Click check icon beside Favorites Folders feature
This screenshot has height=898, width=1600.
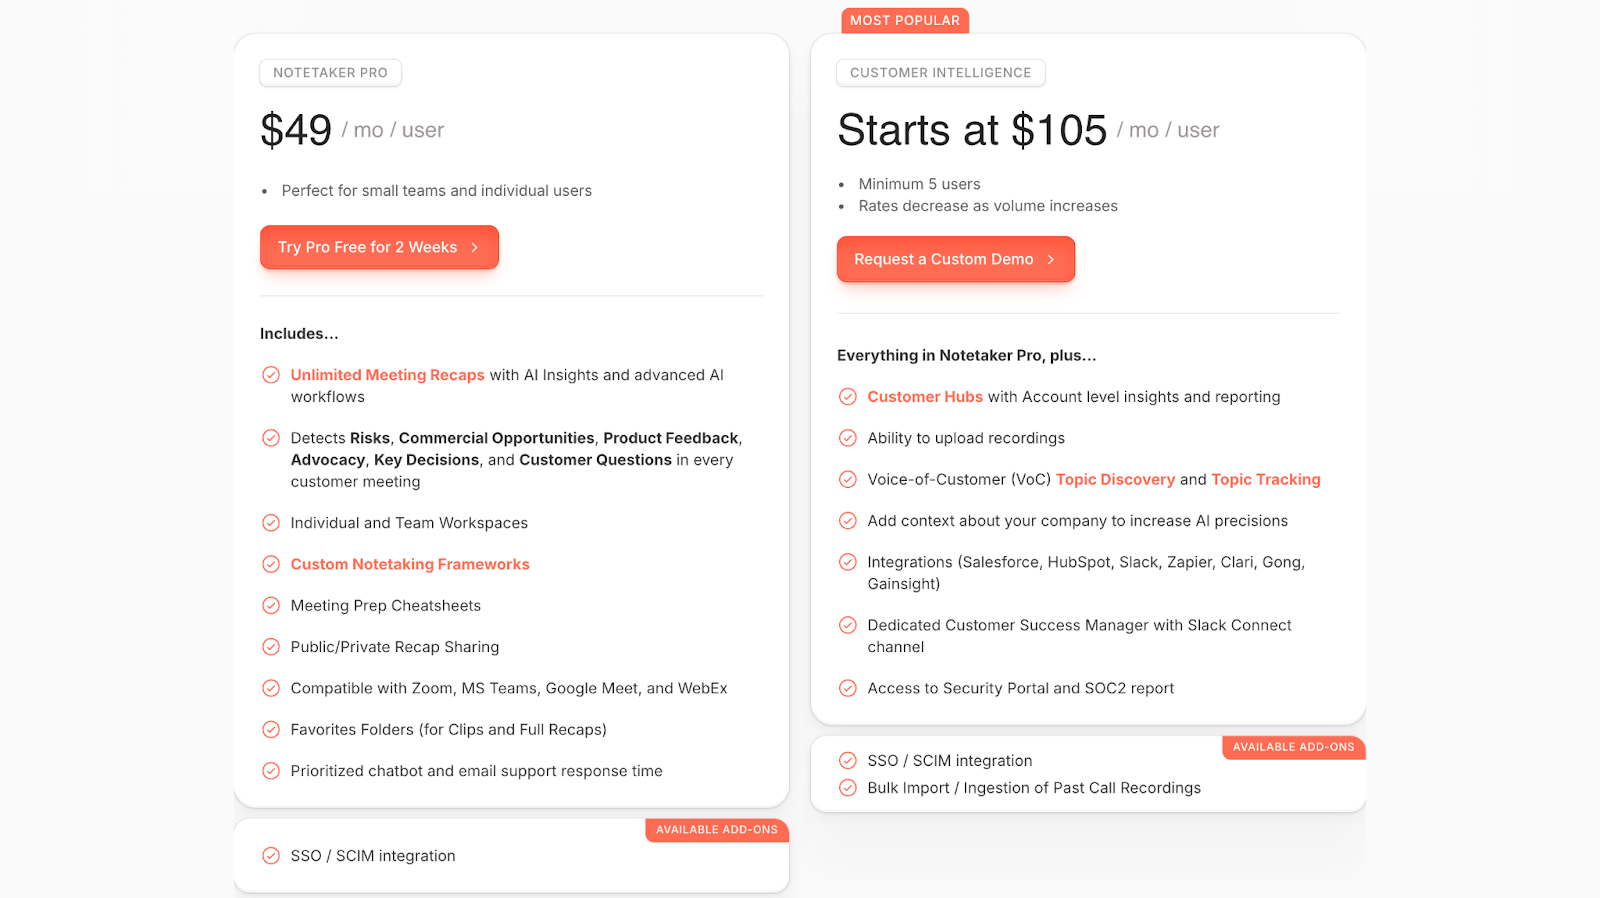click(x=271, y=730)
